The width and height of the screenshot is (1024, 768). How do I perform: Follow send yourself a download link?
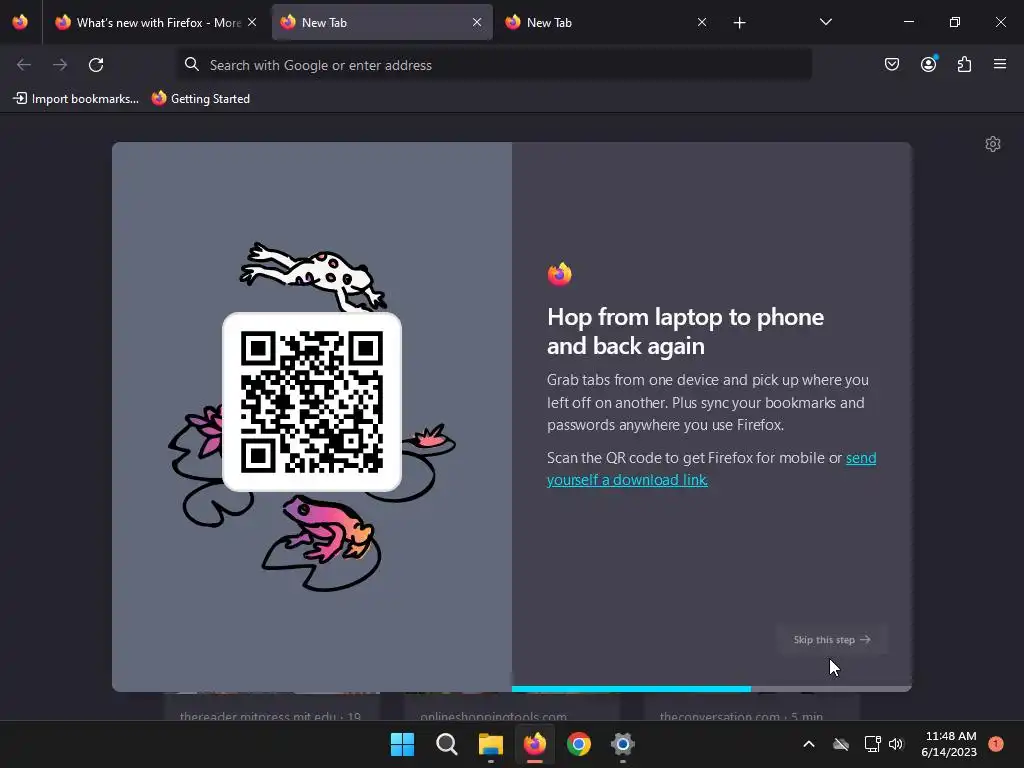[x=711, y=469]
